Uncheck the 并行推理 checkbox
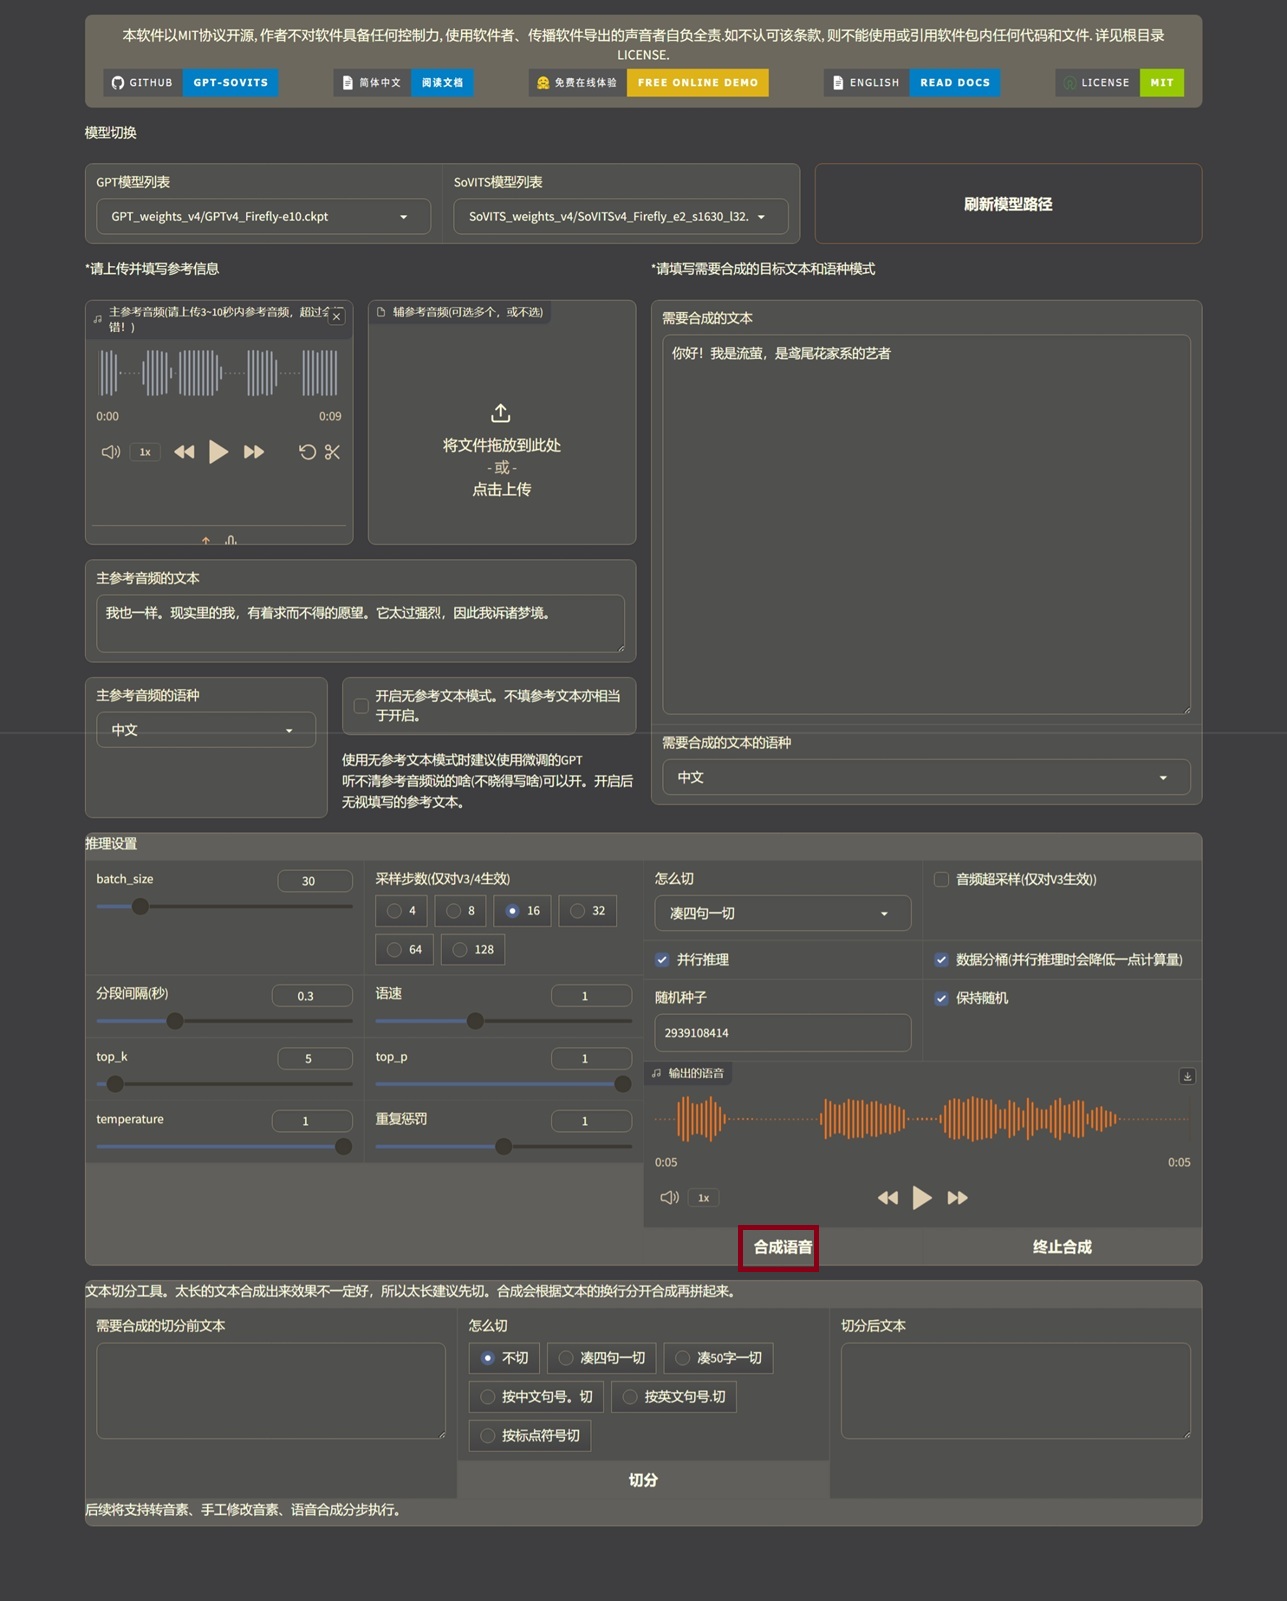This screenshot has height=1601, width=1287. [662, 960]
